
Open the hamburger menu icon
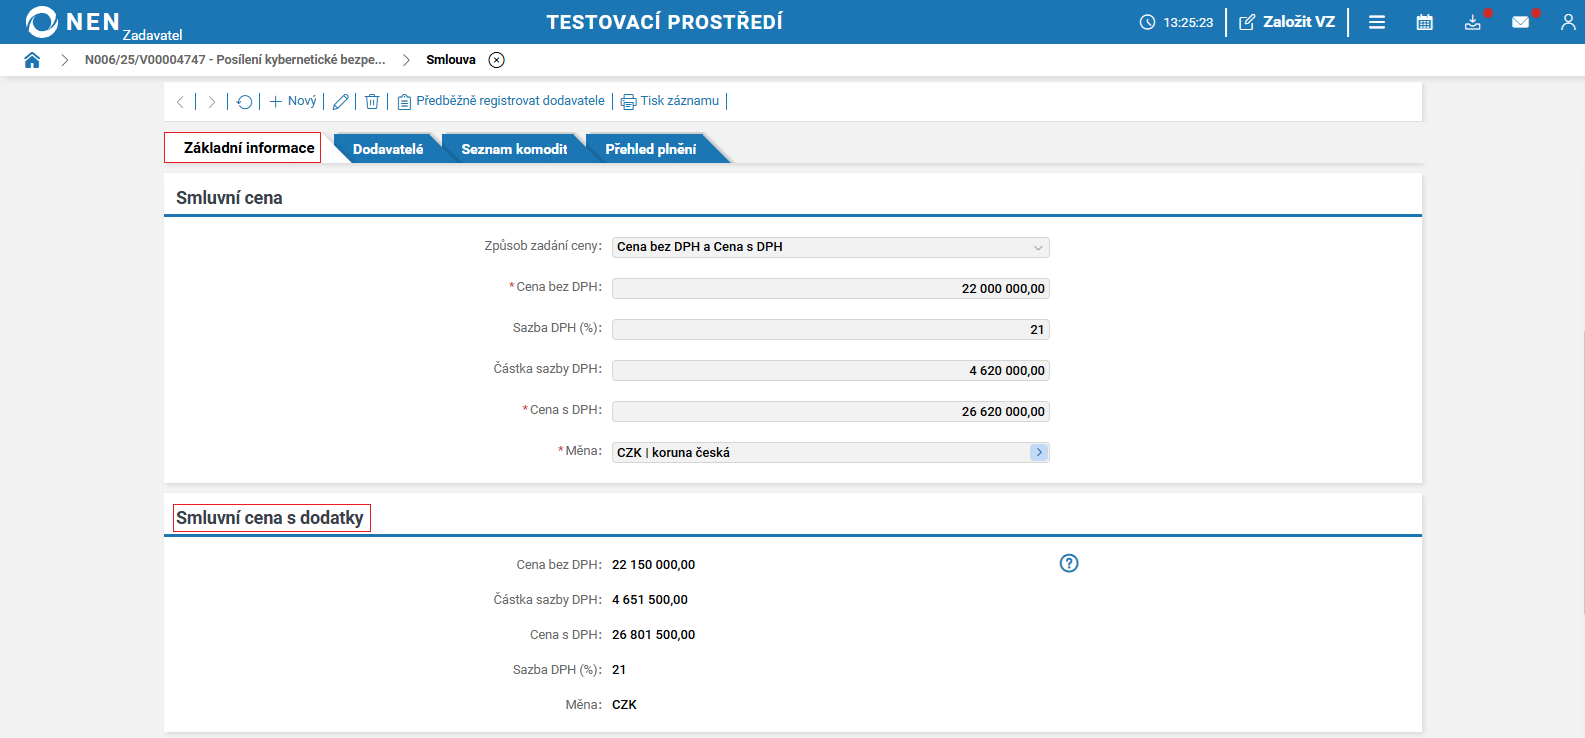[1377, 22]
